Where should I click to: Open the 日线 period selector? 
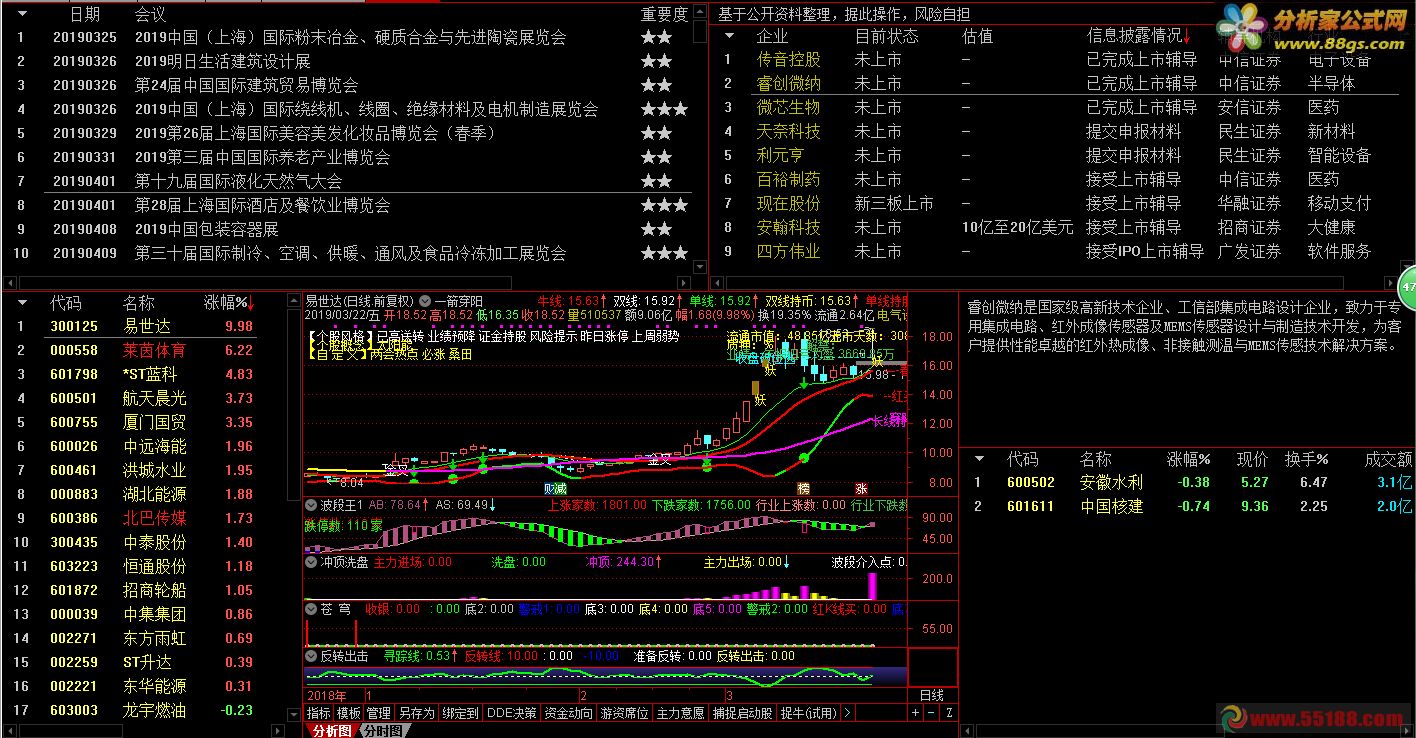(931, 695)
